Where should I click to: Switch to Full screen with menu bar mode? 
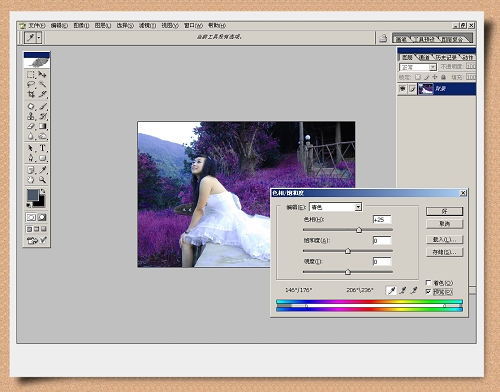point(37,229)
